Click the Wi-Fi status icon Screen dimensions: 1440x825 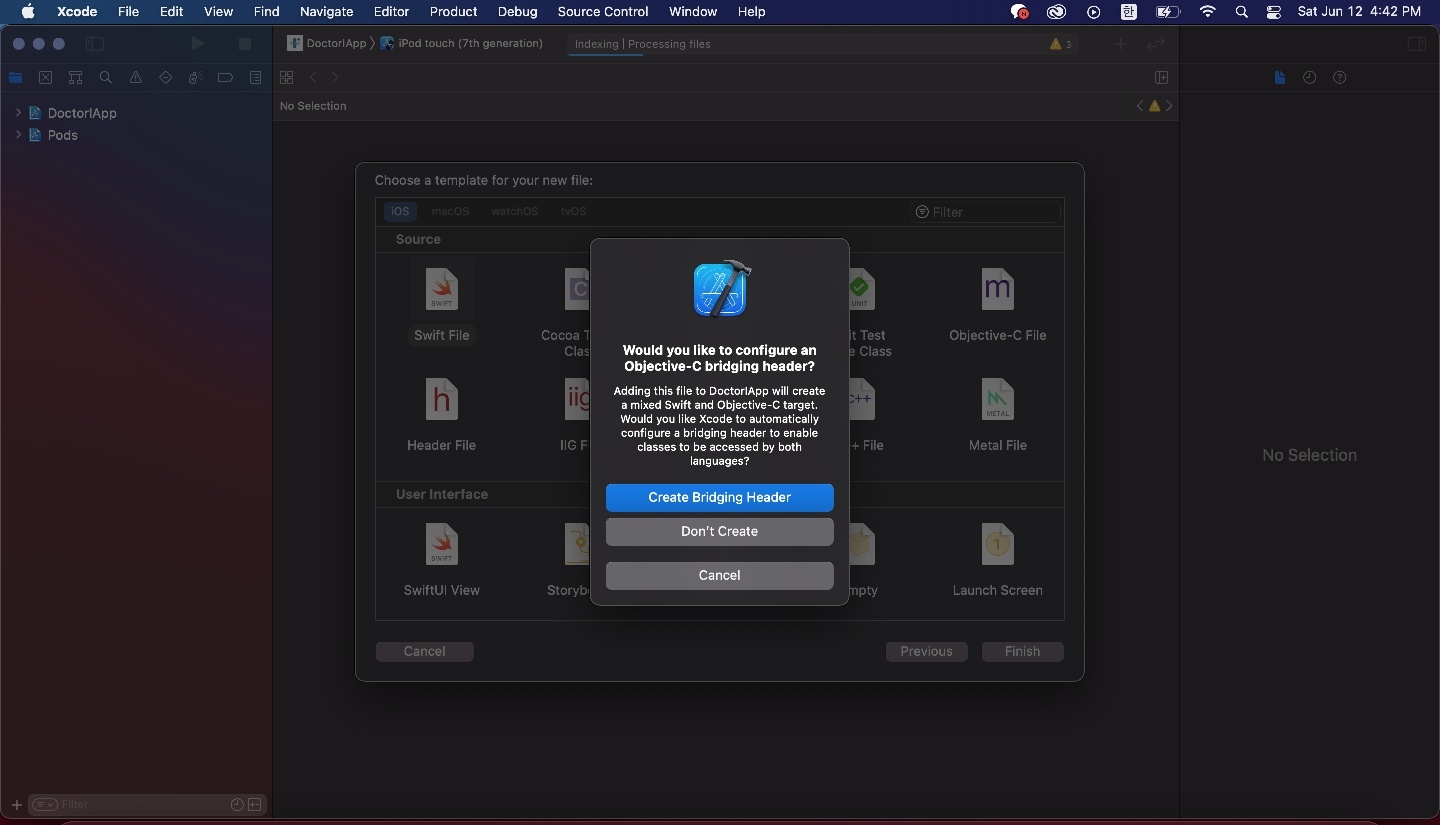point(1208,12)
